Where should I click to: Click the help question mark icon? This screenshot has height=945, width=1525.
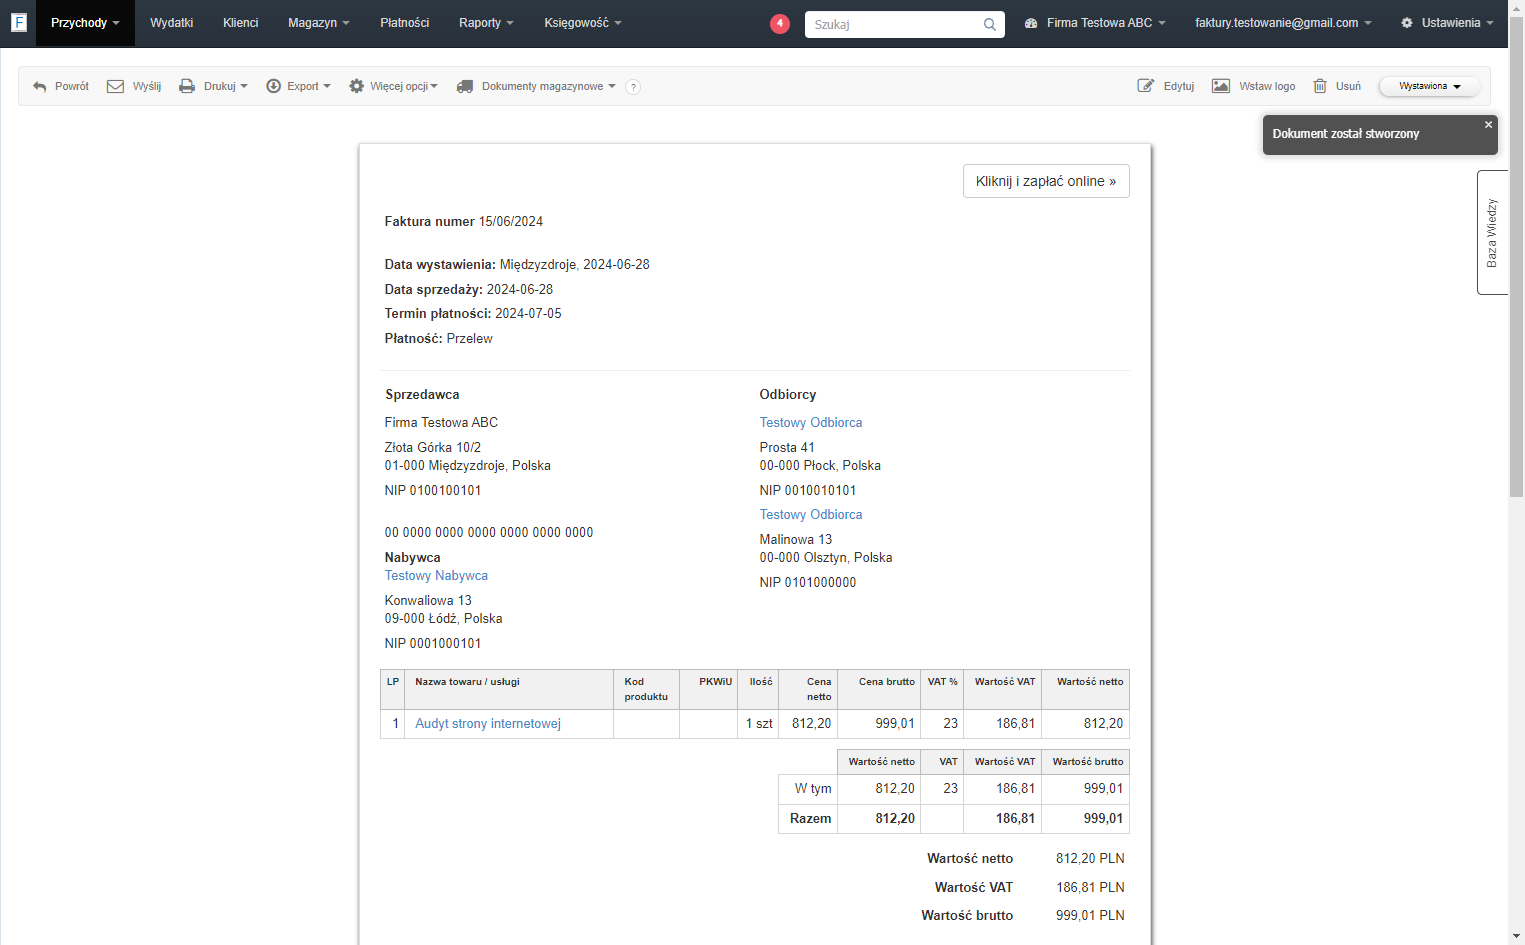coord(633,87)
